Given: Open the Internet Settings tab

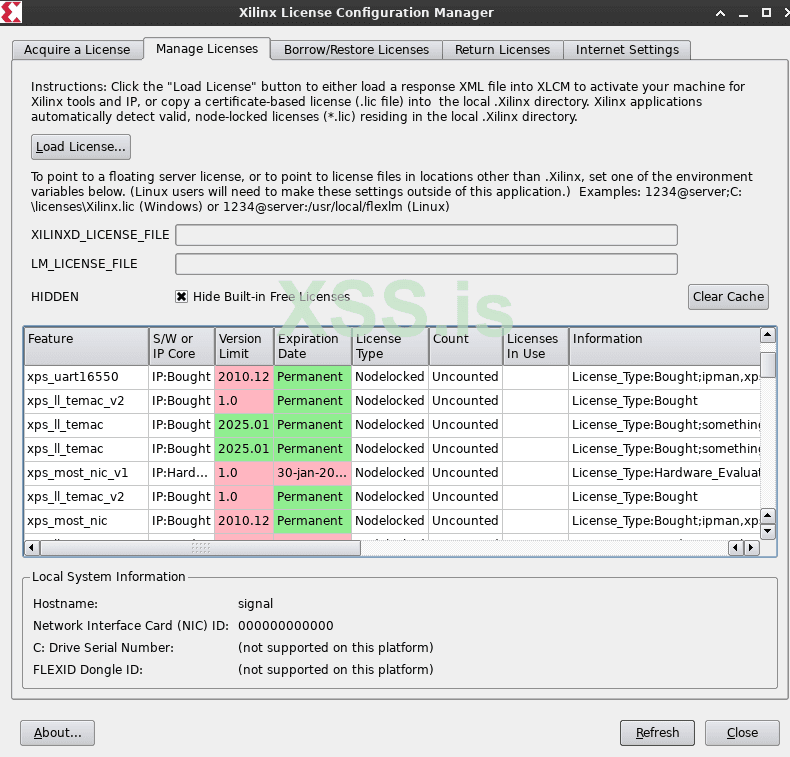Looking at the screenshot, I should coord(627,50).
